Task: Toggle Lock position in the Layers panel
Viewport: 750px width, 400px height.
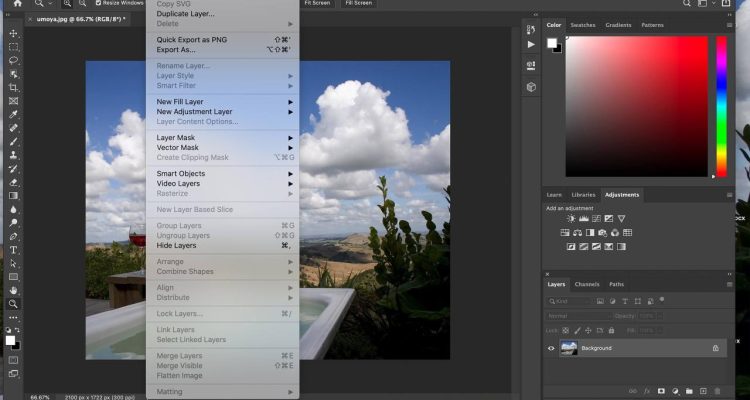Action: [x=588, y=330]
